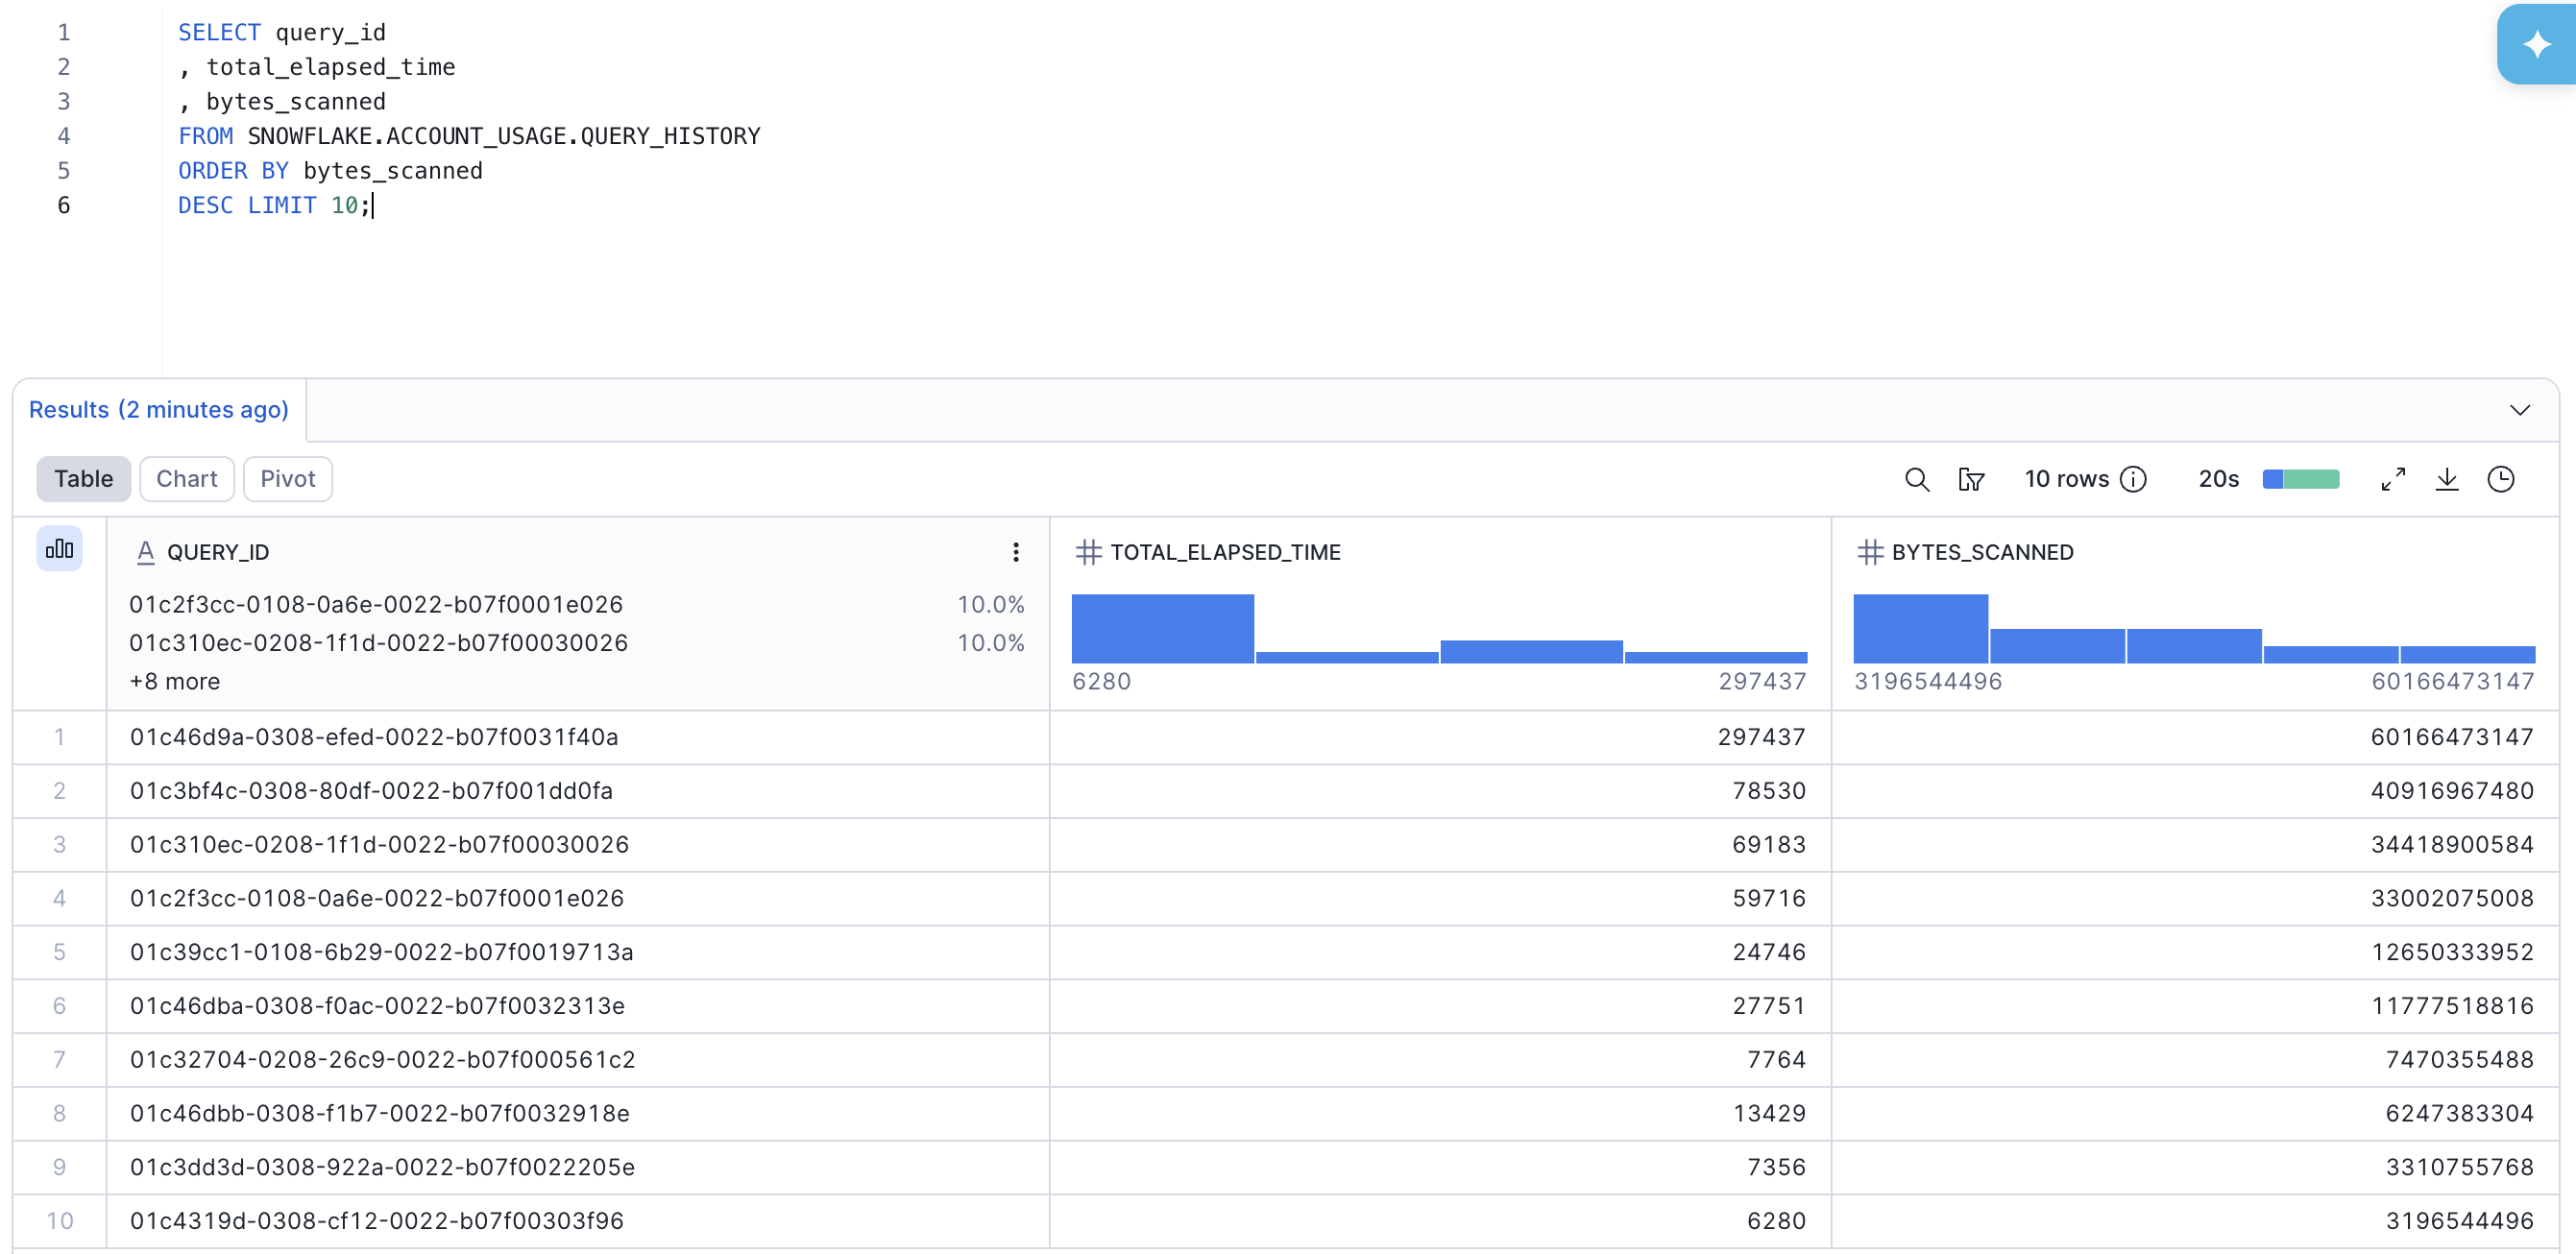Click row 4 query ID 01c2f3cc cell
This screenshot has height=1254, width=2576.
point(577,899)
